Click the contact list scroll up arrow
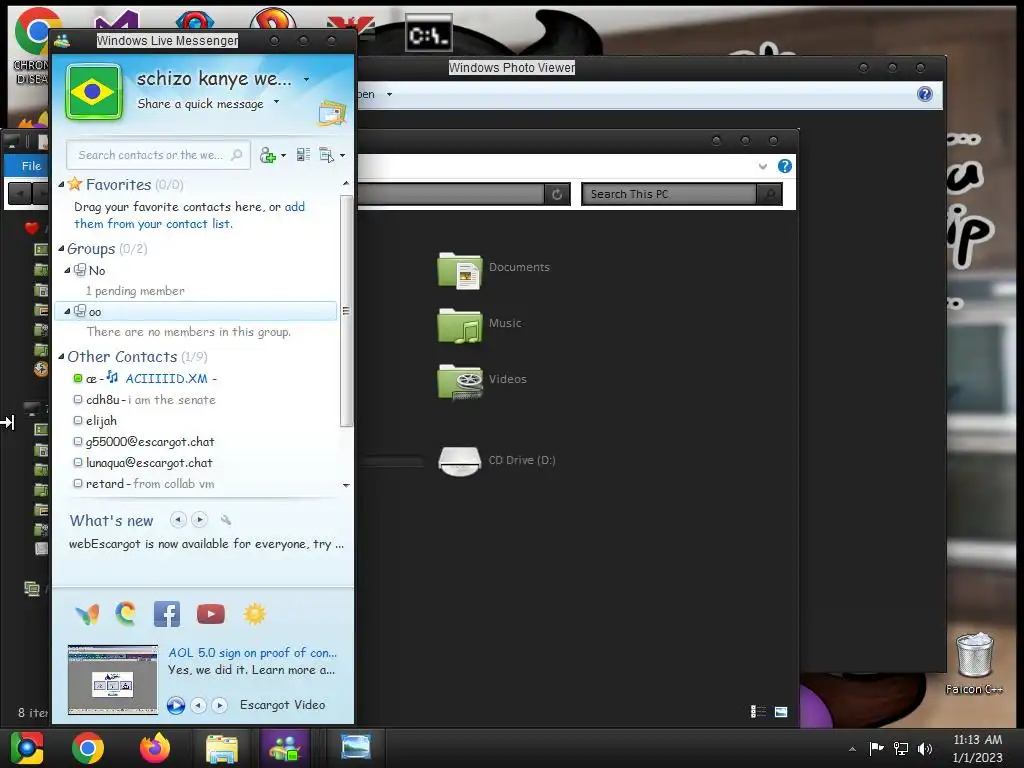Image resolution: width=1024 pixels, height=768 pixels. pyautogui.click(x=346, y=184)
